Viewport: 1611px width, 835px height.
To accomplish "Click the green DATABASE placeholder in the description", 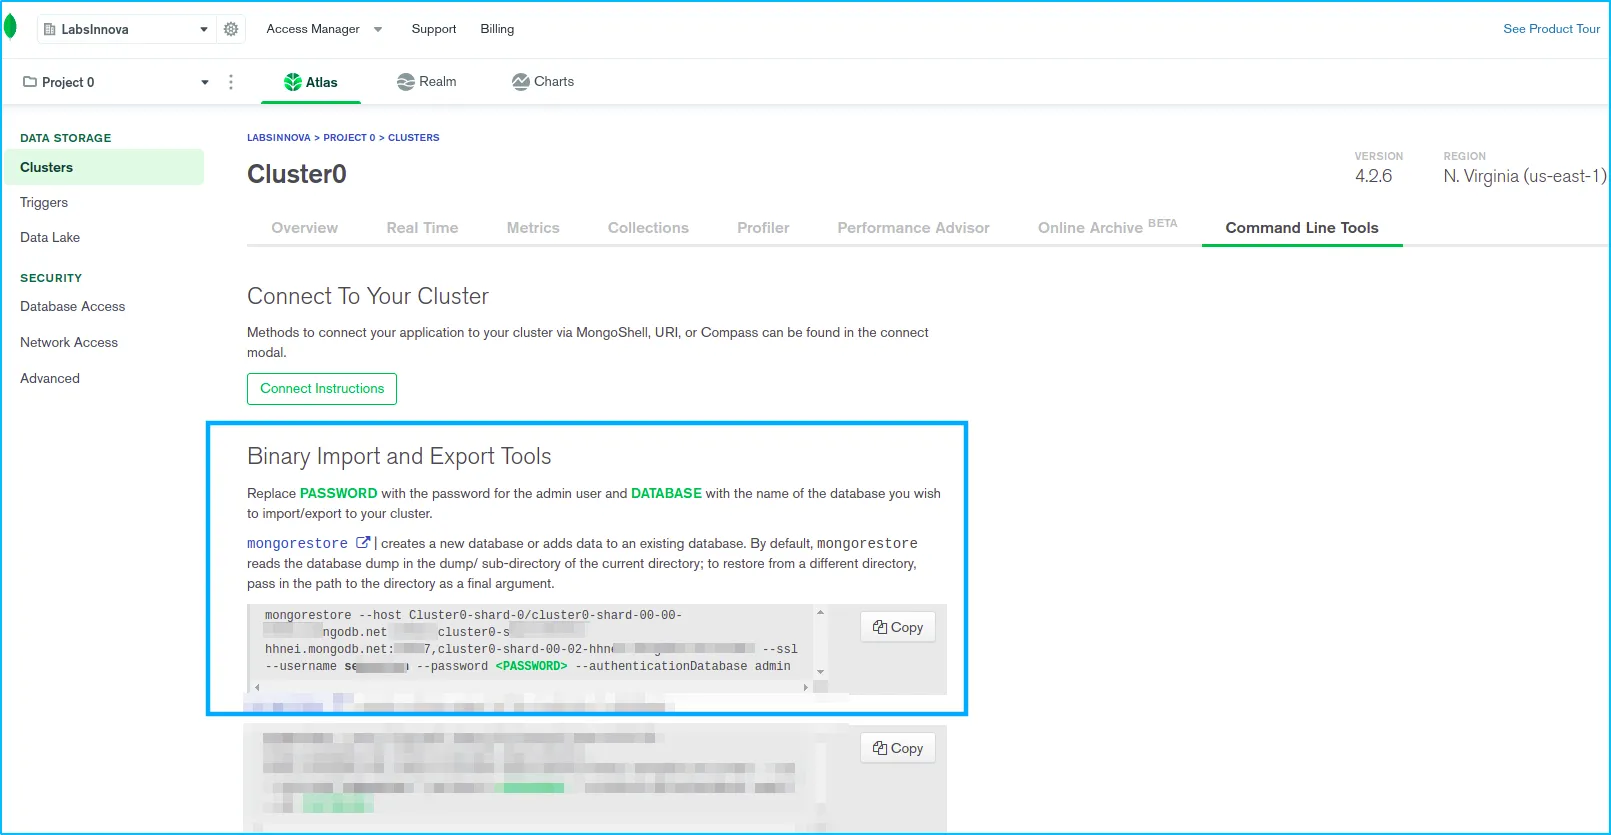I will 666,493.
